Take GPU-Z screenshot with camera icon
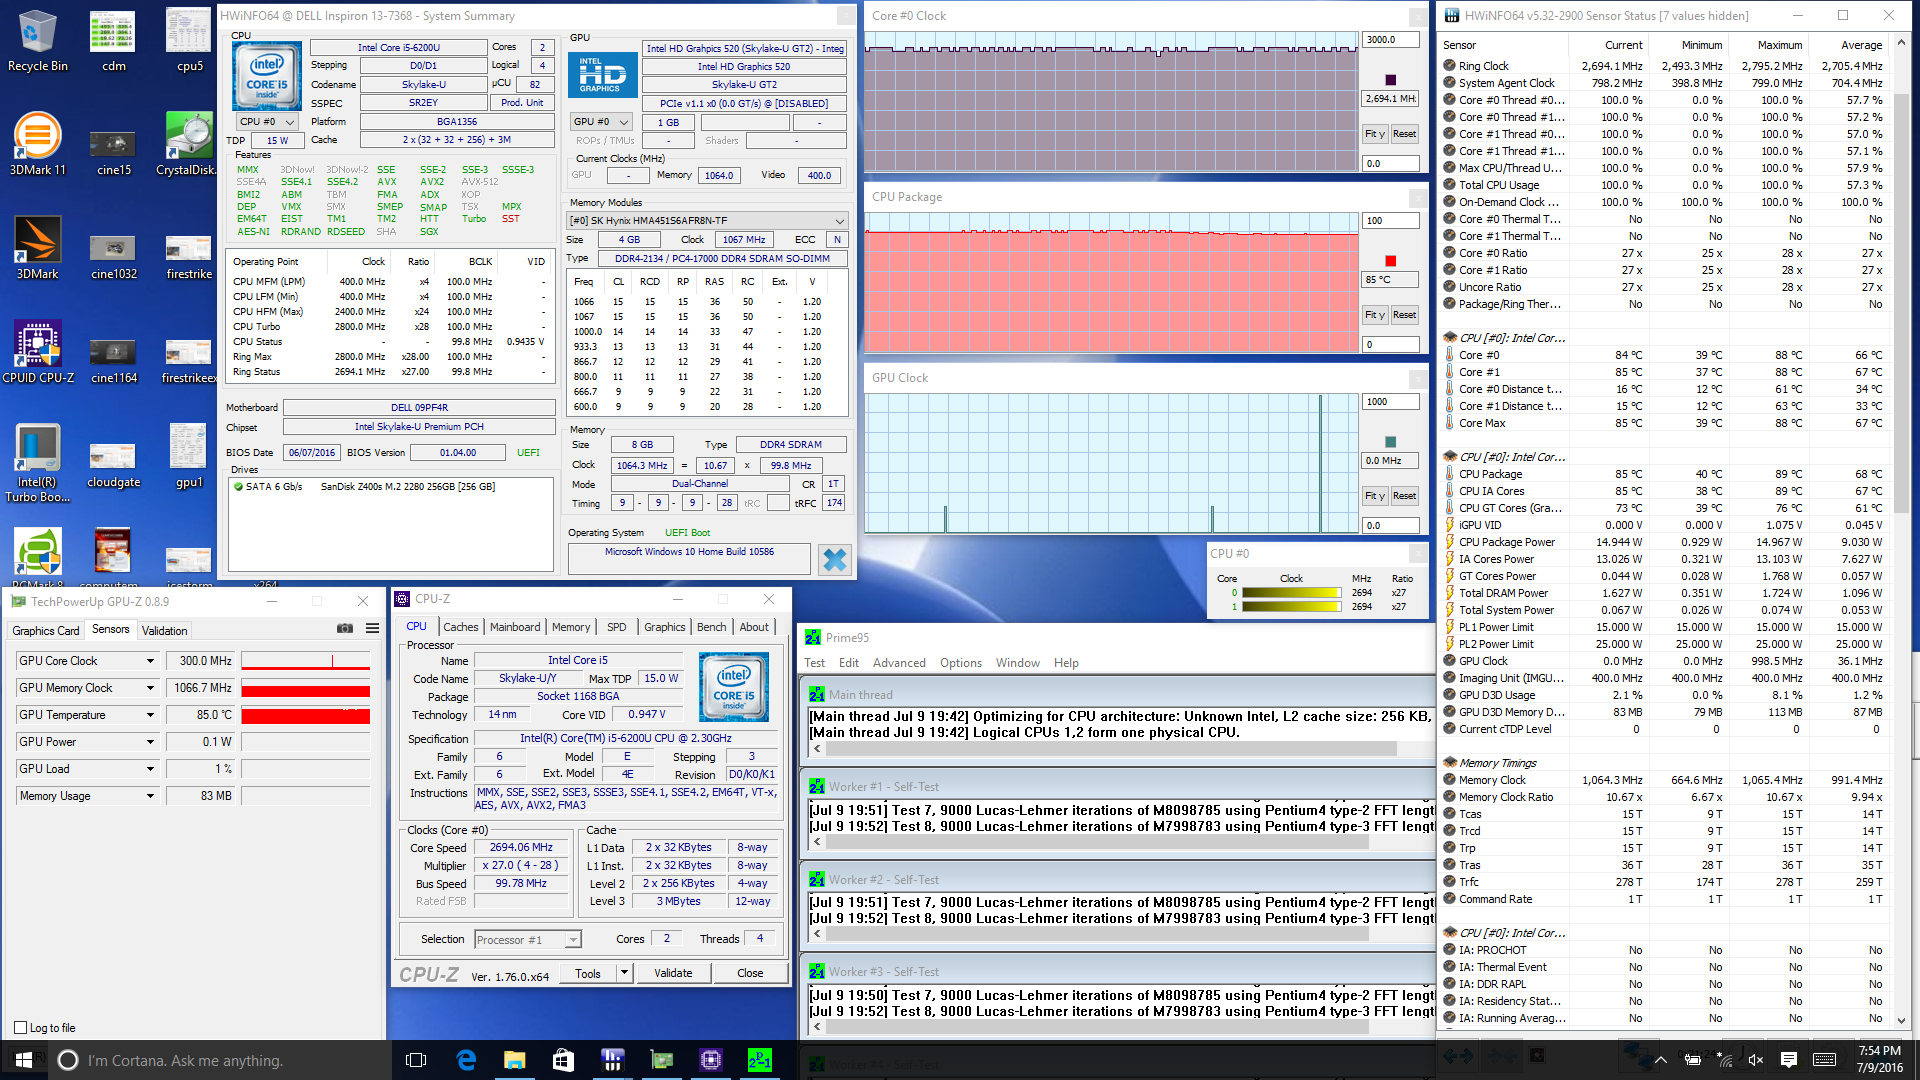 click(345, 629)
